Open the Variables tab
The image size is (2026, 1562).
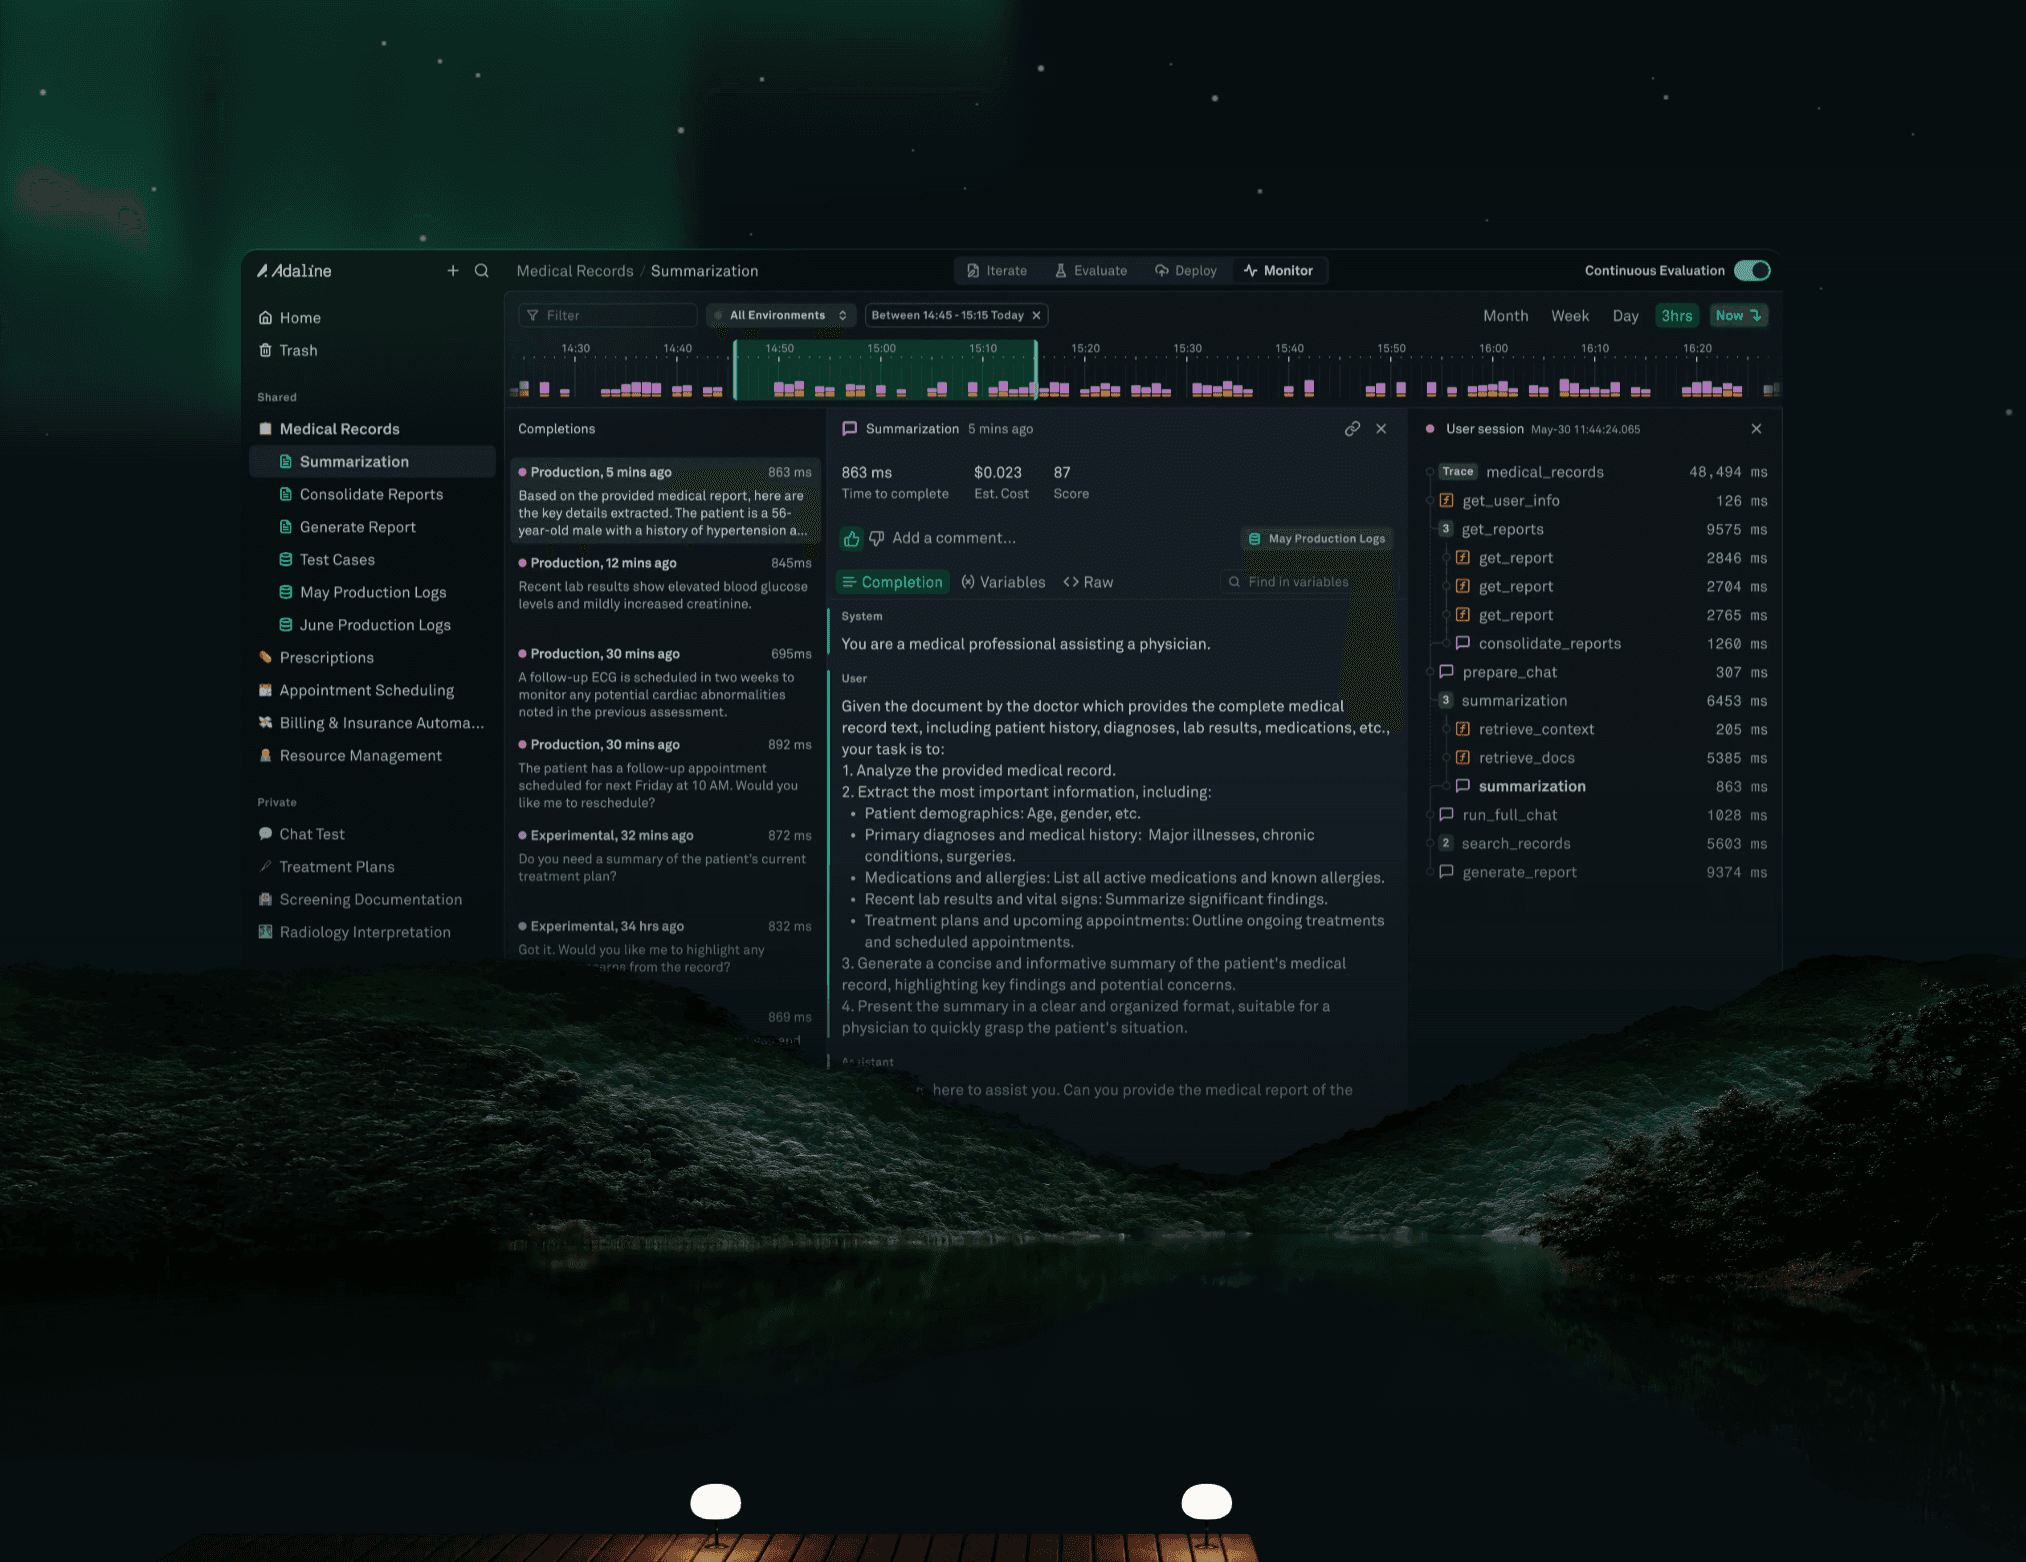click(1003, 583)
